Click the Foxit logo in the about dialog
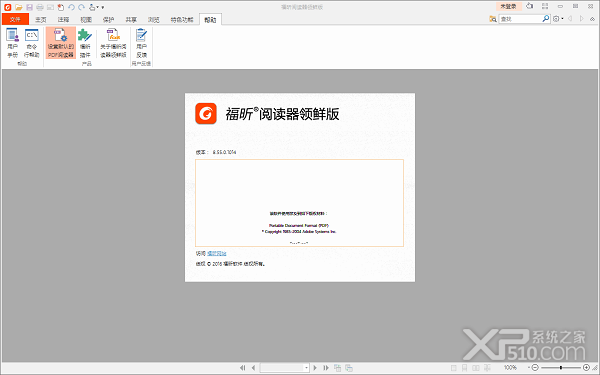The width and height of the screenshot is (600, 375). tap(206, 114)
